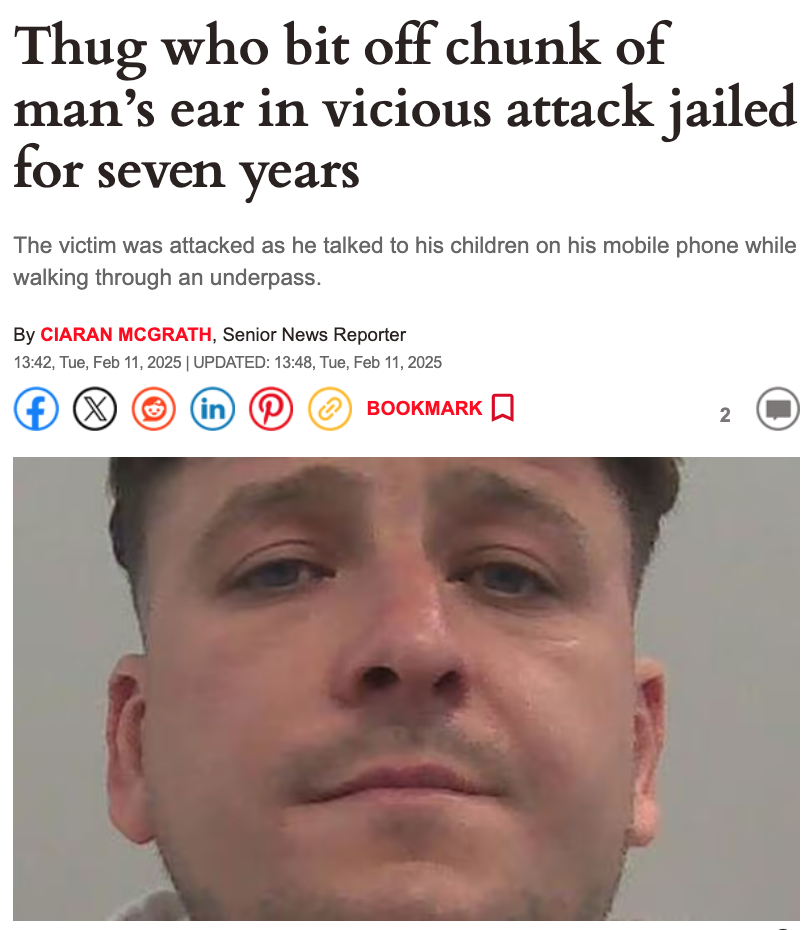812x930 pixels.
Task: Open the mugshot photo of the man
Action: [406, 689]
